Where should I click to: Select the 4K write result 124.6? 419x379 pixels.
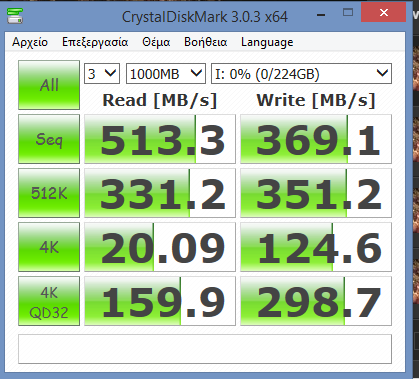pos(316,247)
